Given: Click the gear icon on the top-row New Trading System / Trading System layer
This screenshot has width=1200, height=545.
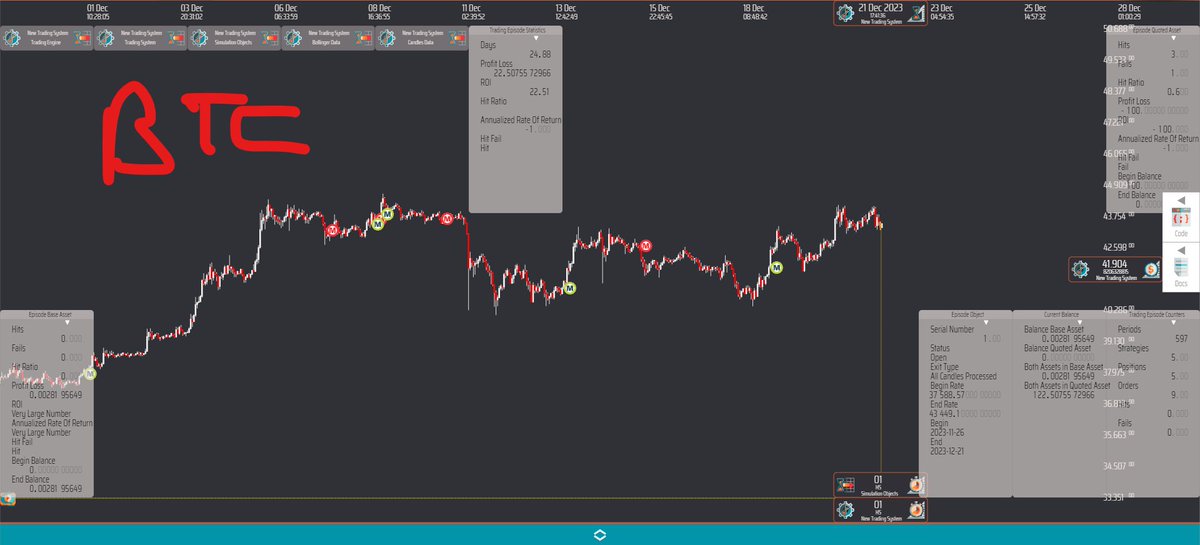Looking at the screenshot, I should tap(106, 38).
